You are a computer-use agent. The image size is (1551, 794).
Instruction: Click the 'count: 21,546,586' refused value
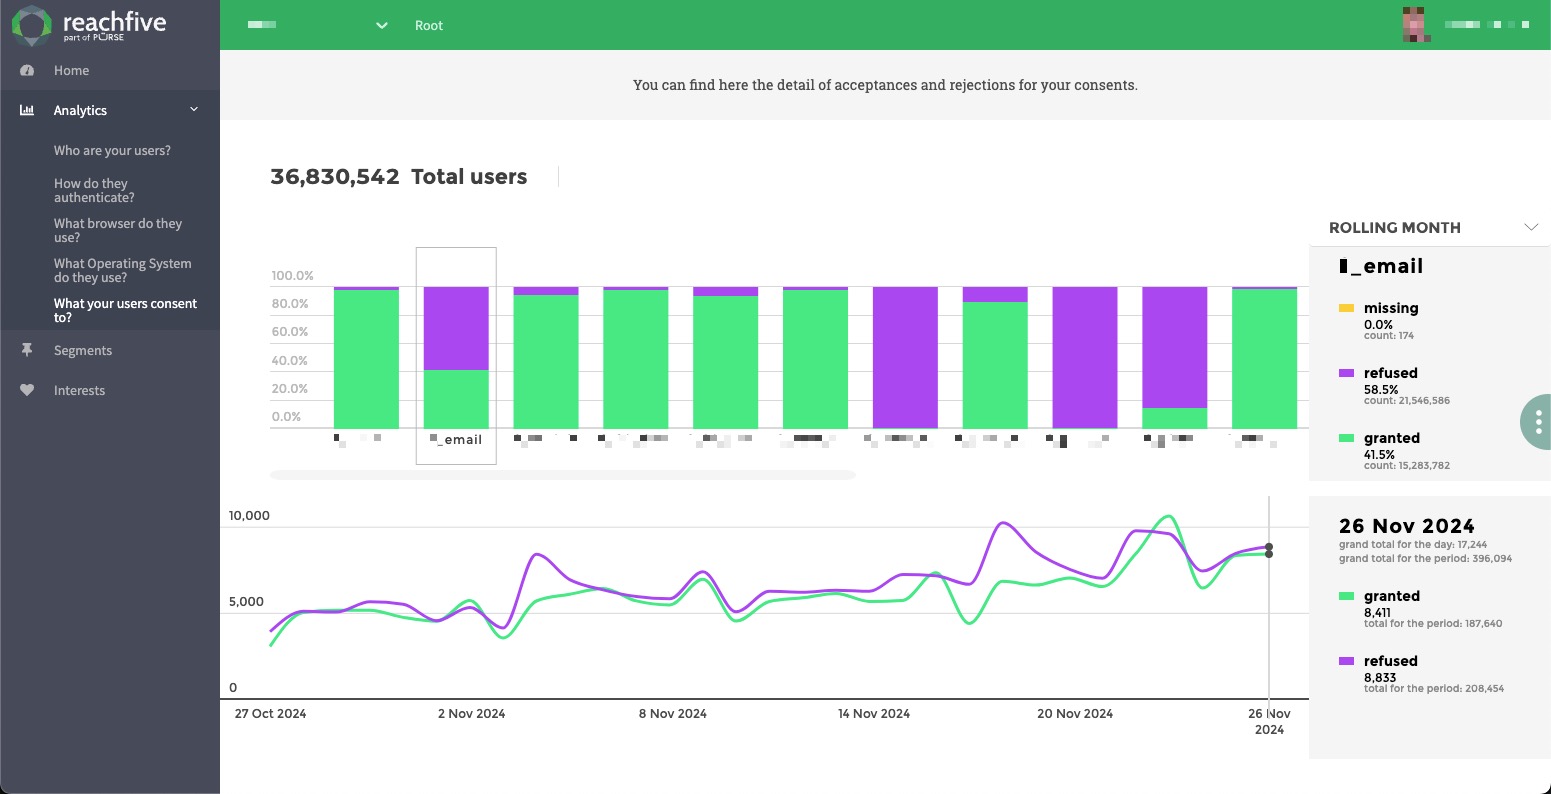1407,401
